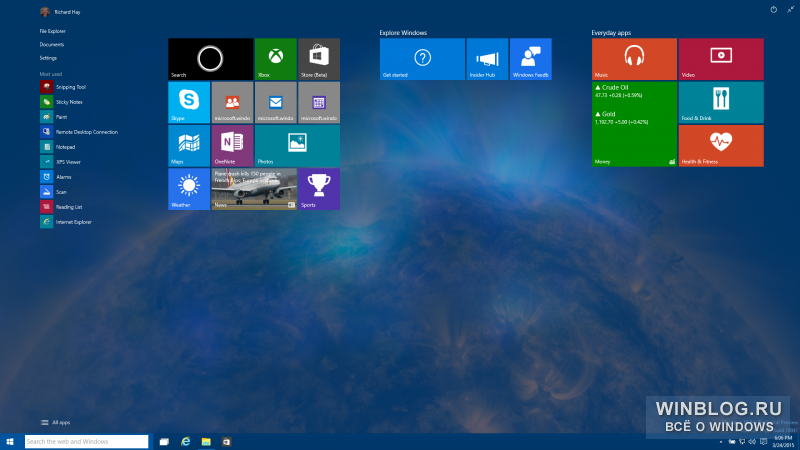Open File Explorer from the left list
The height and width of the screenshot is (450, 800).
[53, 31]
